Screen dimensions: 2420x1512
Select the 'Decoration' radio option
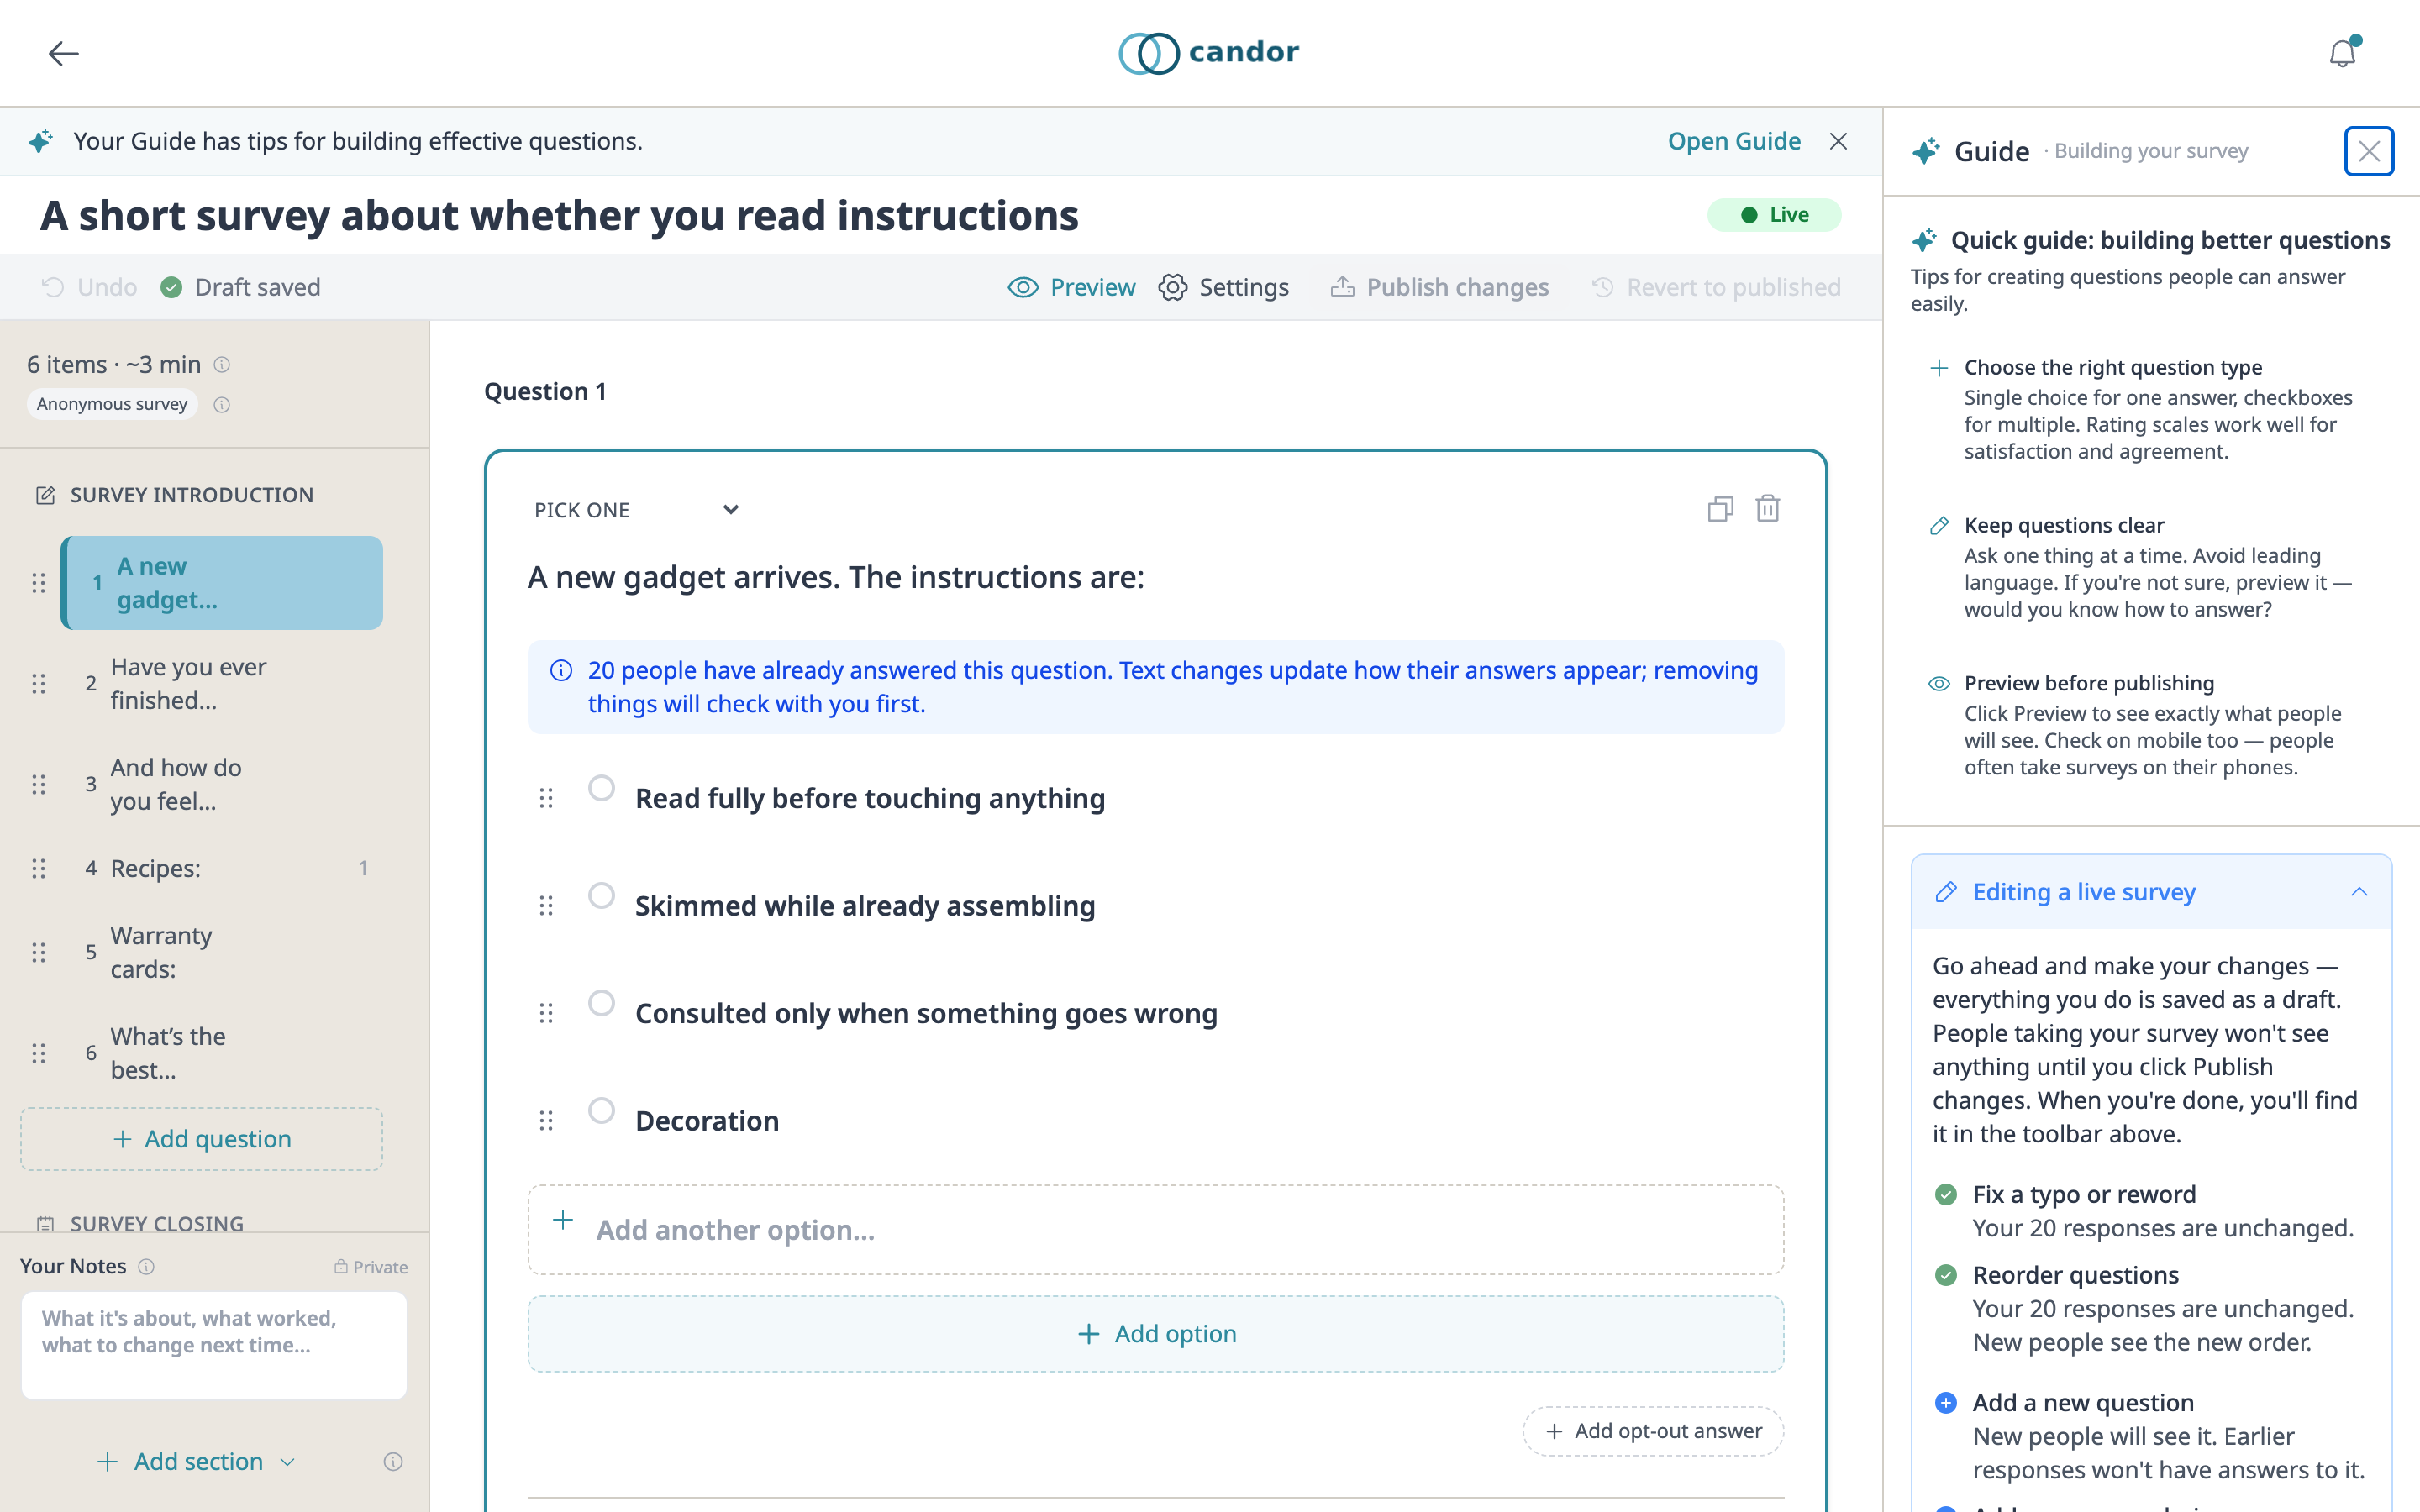[x=601, y=1110]
